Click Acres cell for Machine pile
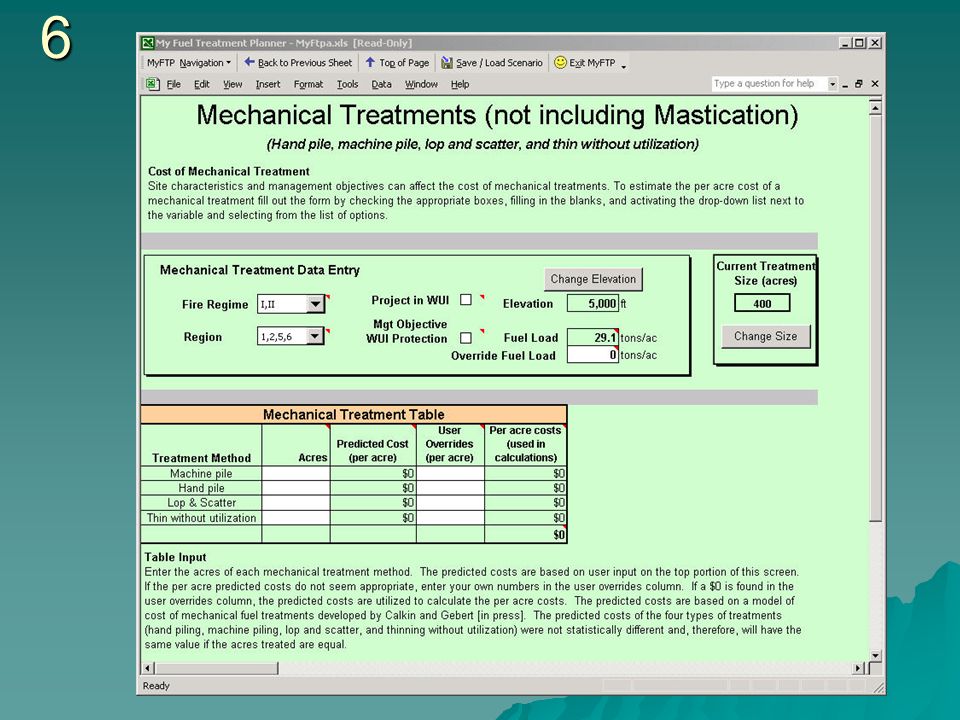The image size is (960, 720). point(296,473)
